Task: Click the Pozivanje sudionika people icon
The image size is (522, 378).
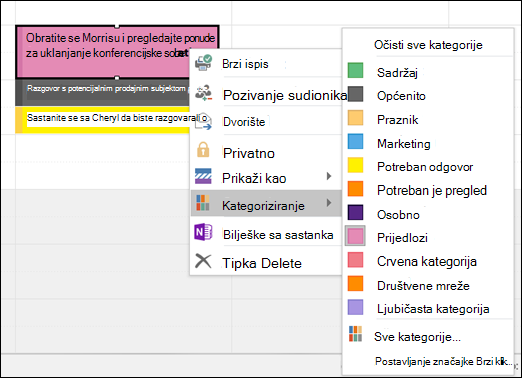Action: 203,93
